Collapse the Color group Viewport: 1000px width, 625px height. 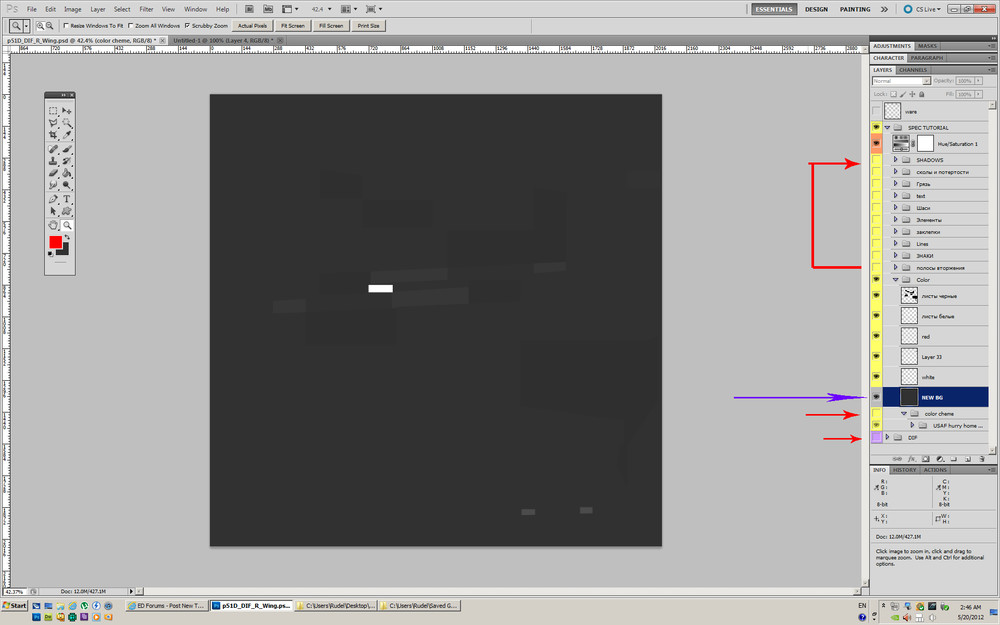pyautogui.click(x=895, y=279)
